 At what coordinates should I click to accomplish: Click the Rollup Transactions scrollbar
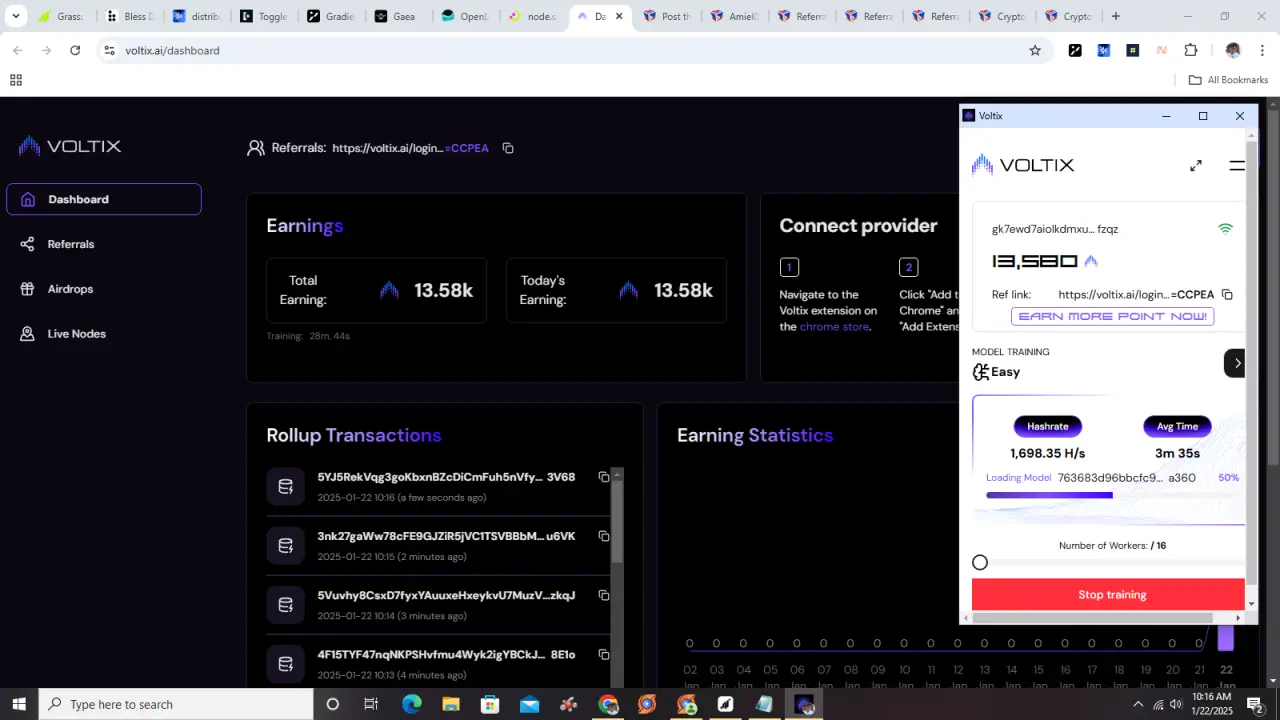[617, 520]
